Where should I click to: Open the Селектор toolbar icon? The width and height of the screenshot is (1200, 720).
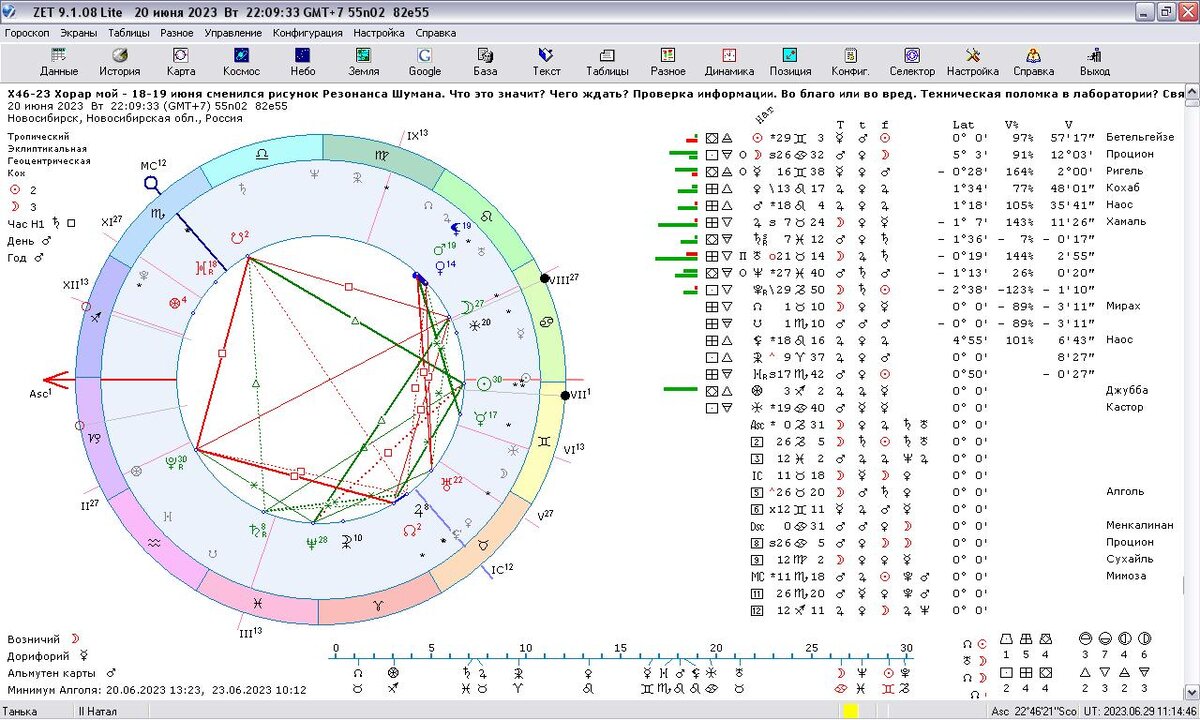pos(912,62)
